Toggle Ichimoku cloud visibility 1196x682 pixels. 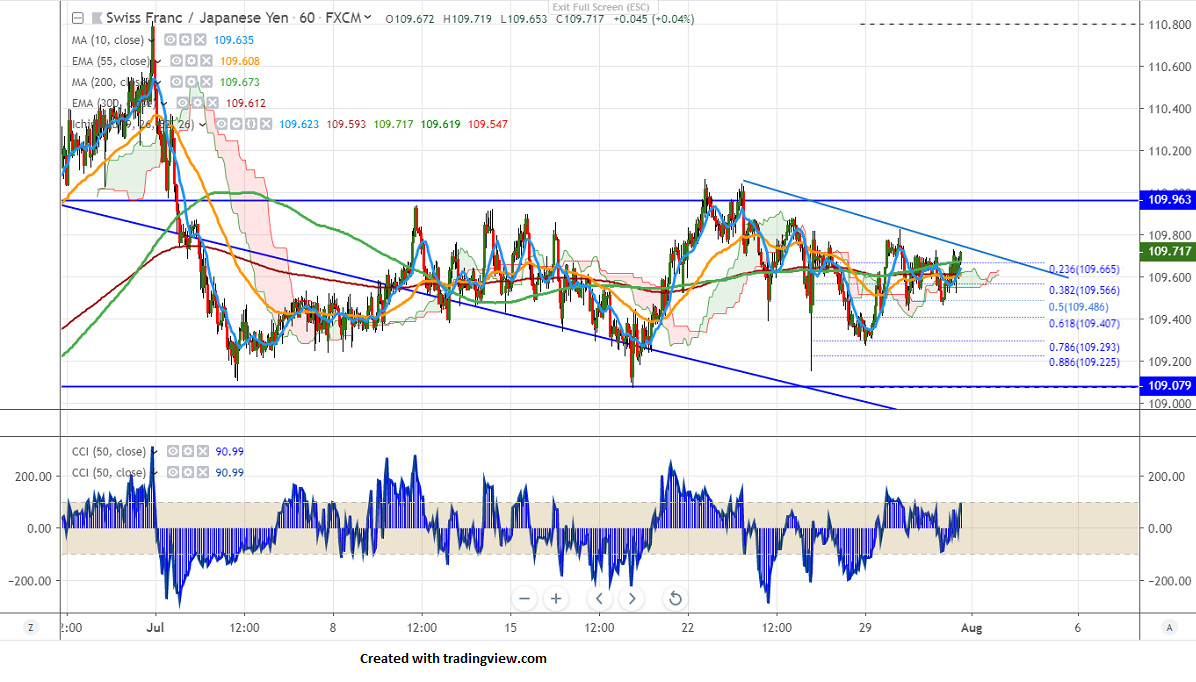(221, 124)
